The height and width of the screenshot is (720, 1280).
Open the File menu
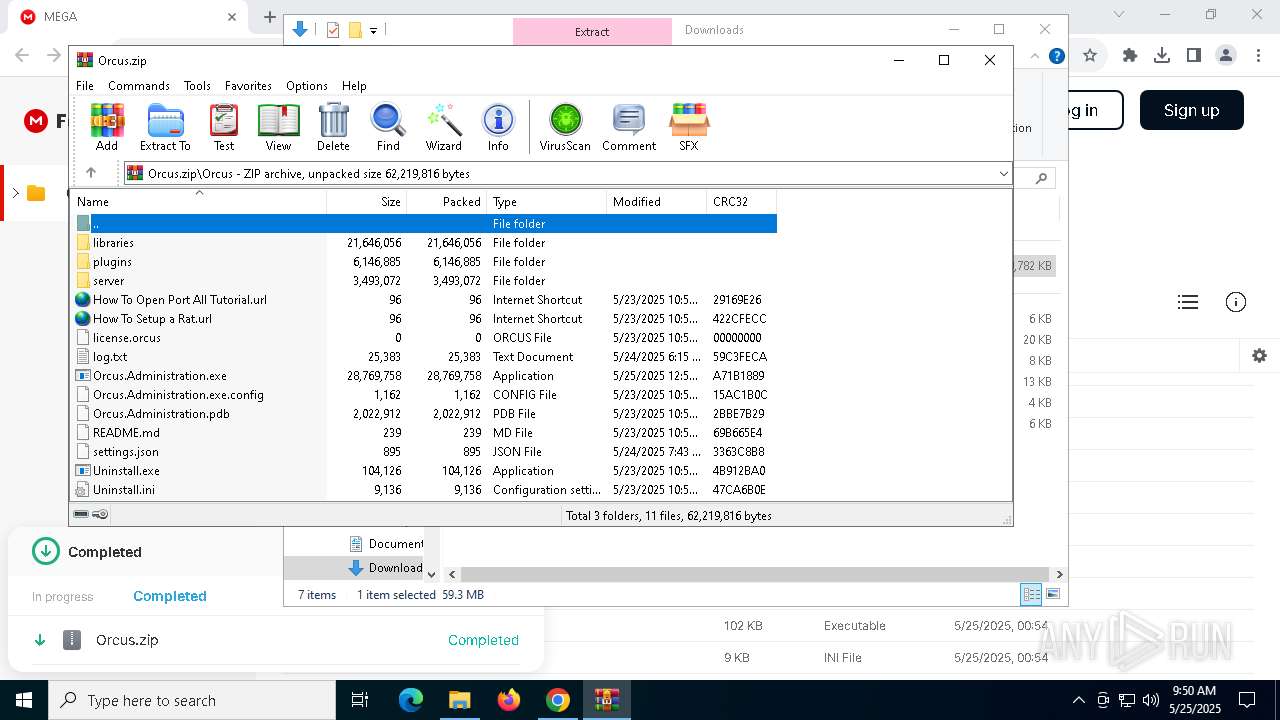(x=85, y=86)
